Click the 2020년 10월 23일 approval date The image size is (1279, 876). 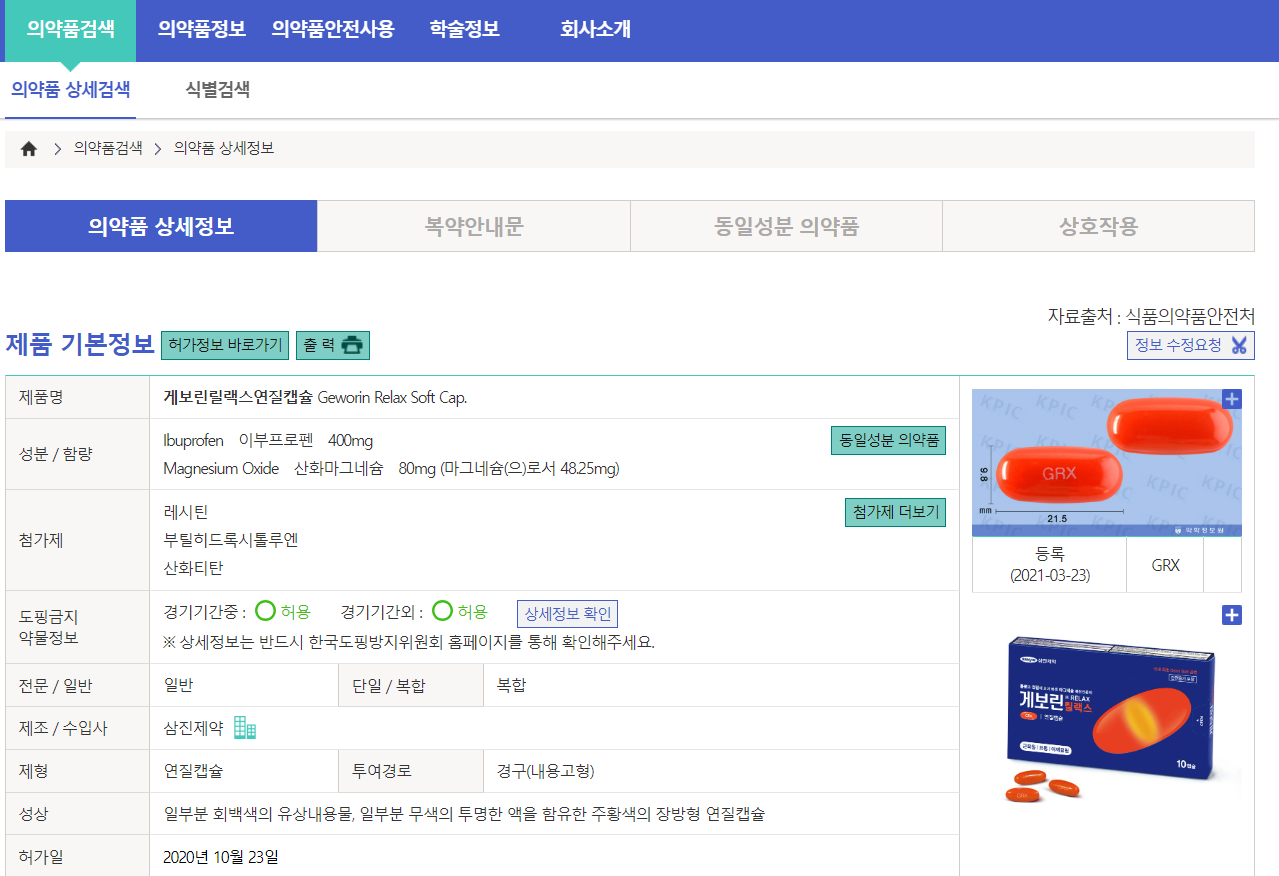click(x=221, y=856)
